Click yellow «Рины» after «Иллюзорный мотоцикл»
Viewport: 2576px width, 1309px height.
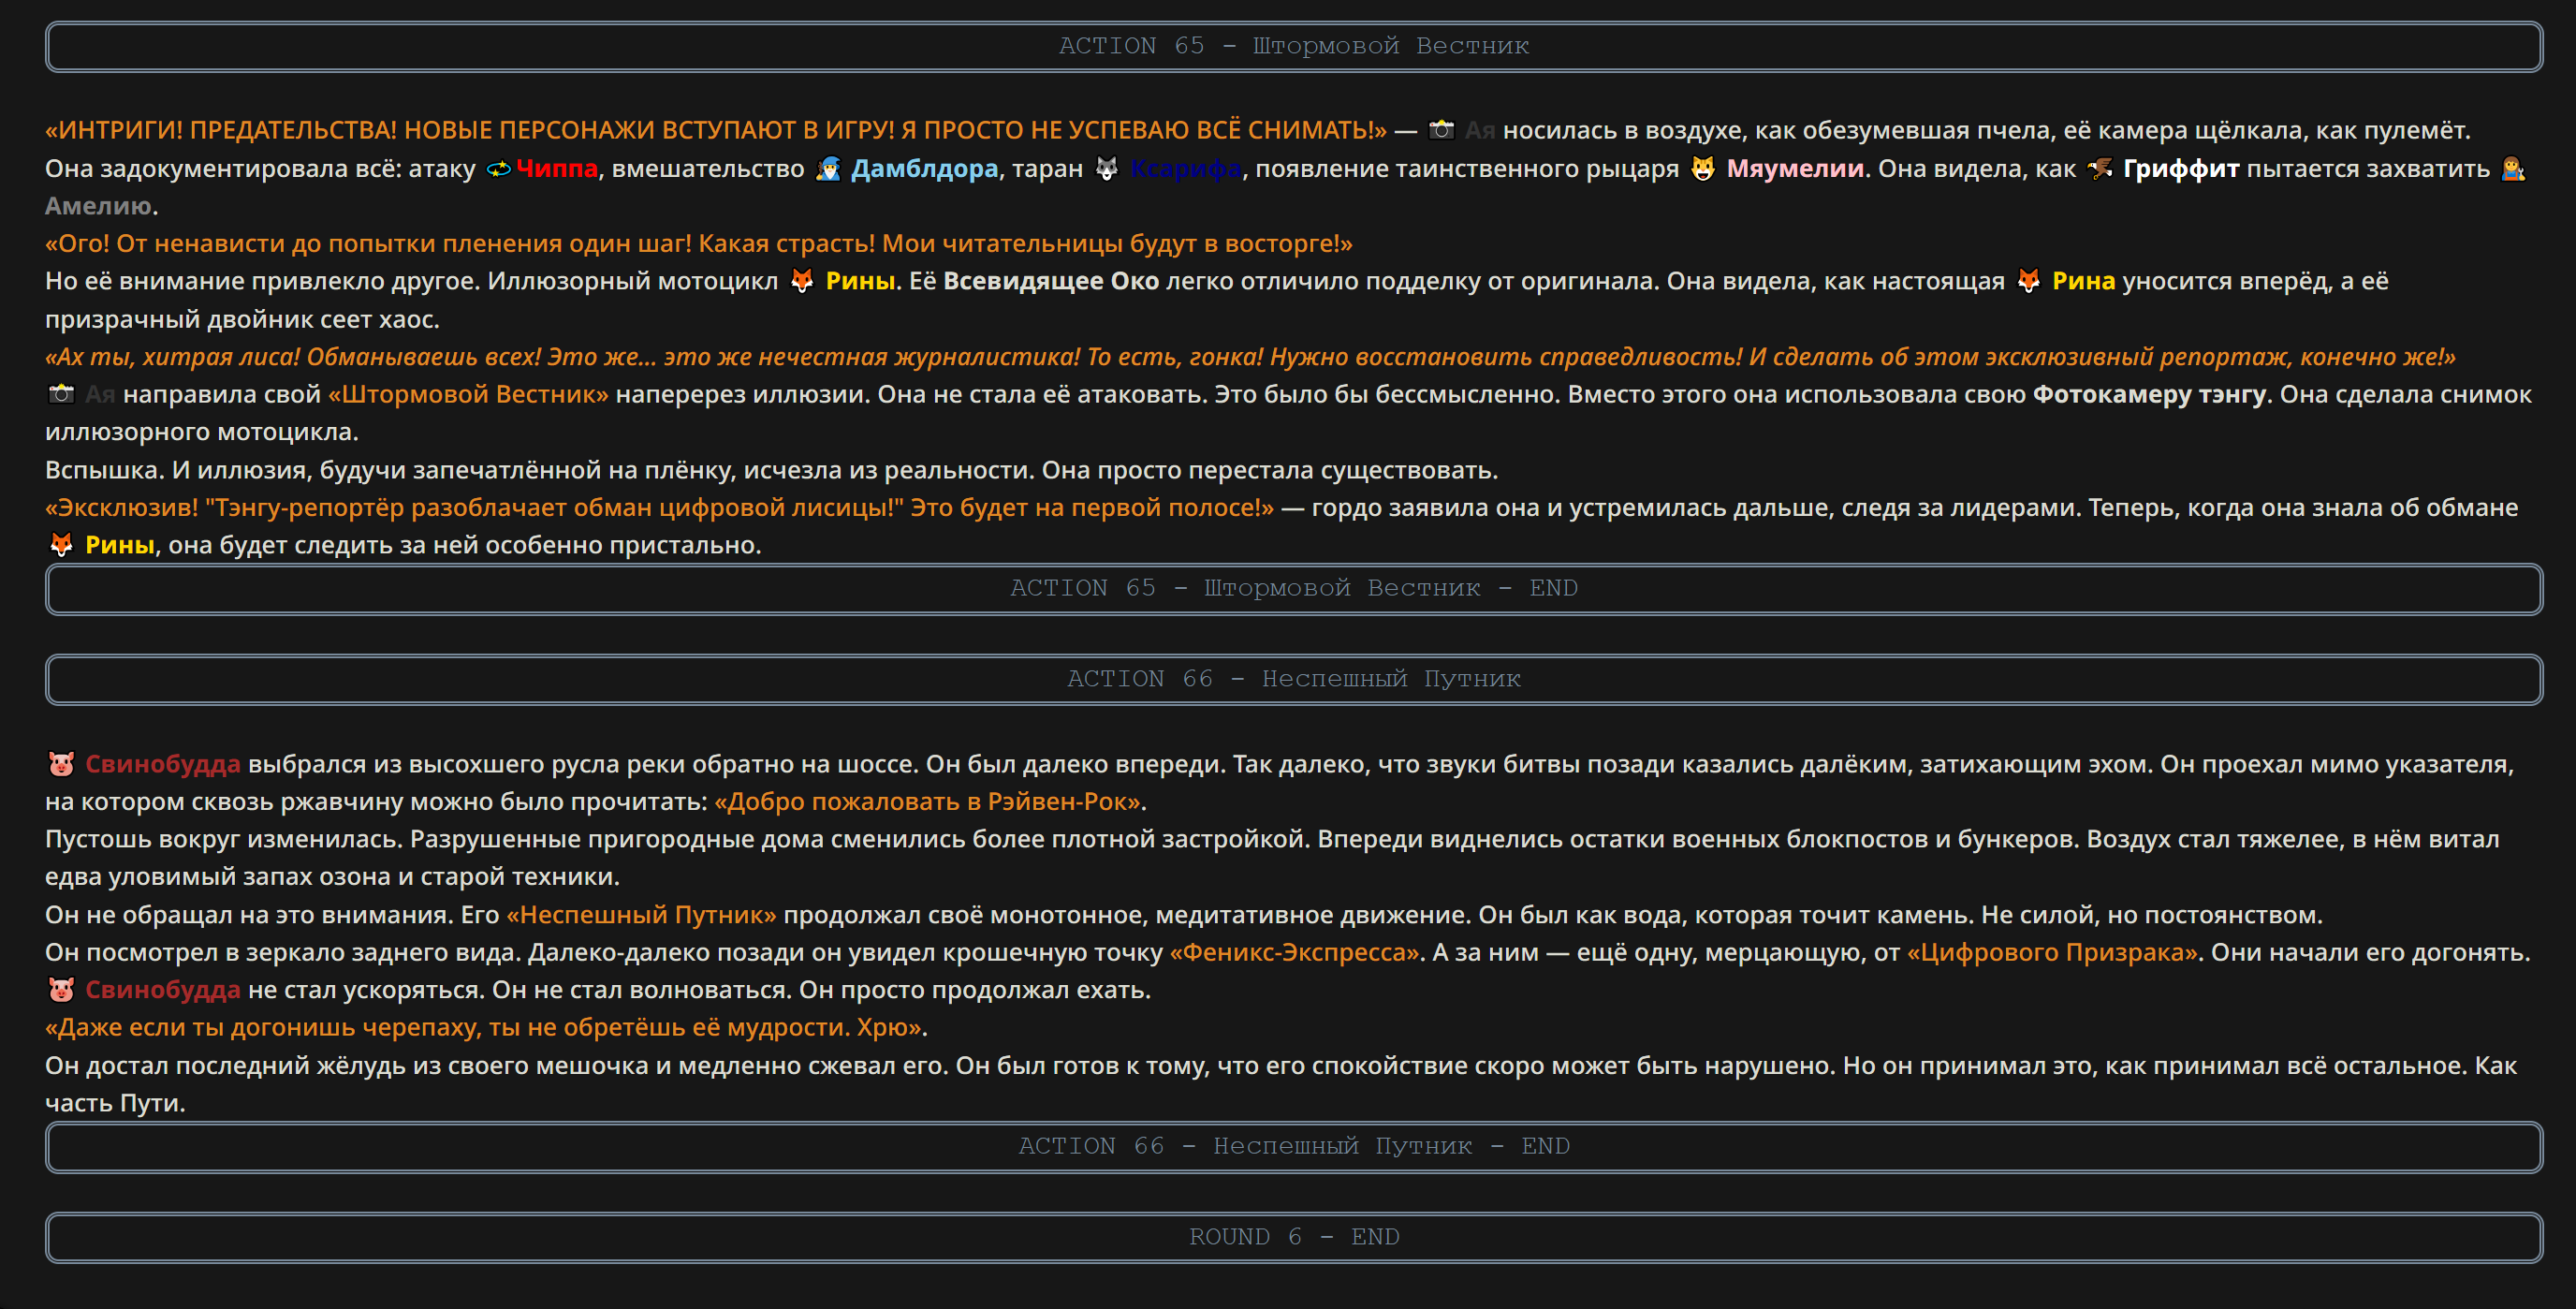860,281
